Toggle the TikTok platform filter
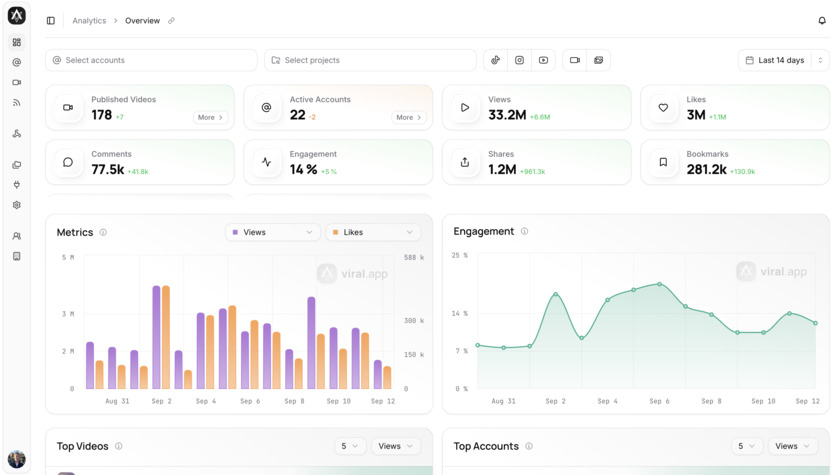The height and width of the screenshot is (475, 840). coord(496,60)
